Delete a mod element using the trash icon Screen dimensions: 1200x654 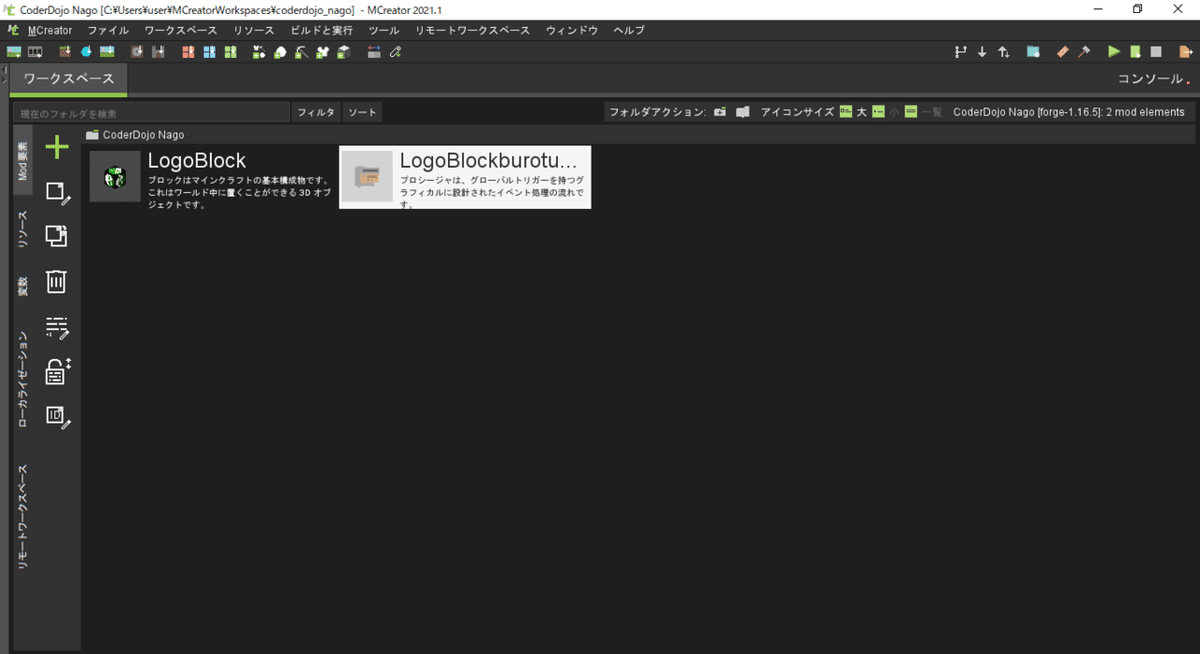(x=56, y=281)
